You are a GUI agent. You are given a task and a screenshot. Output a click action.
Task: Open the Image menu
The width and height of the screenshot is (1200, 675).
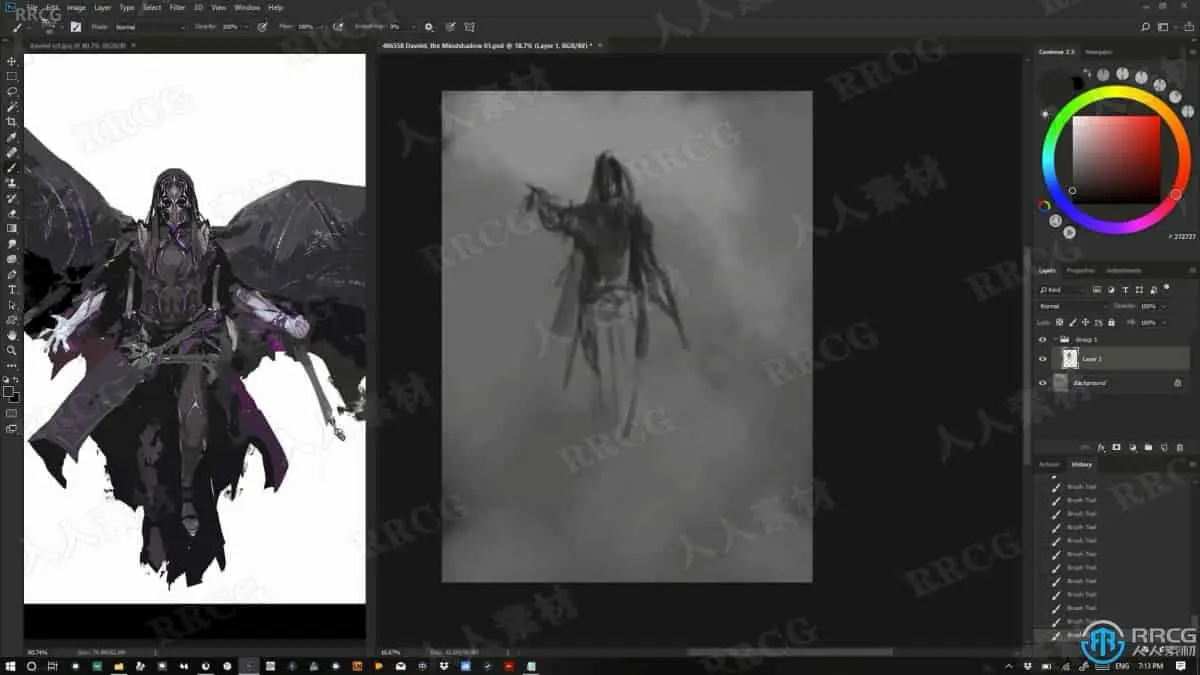click(76, 7)
